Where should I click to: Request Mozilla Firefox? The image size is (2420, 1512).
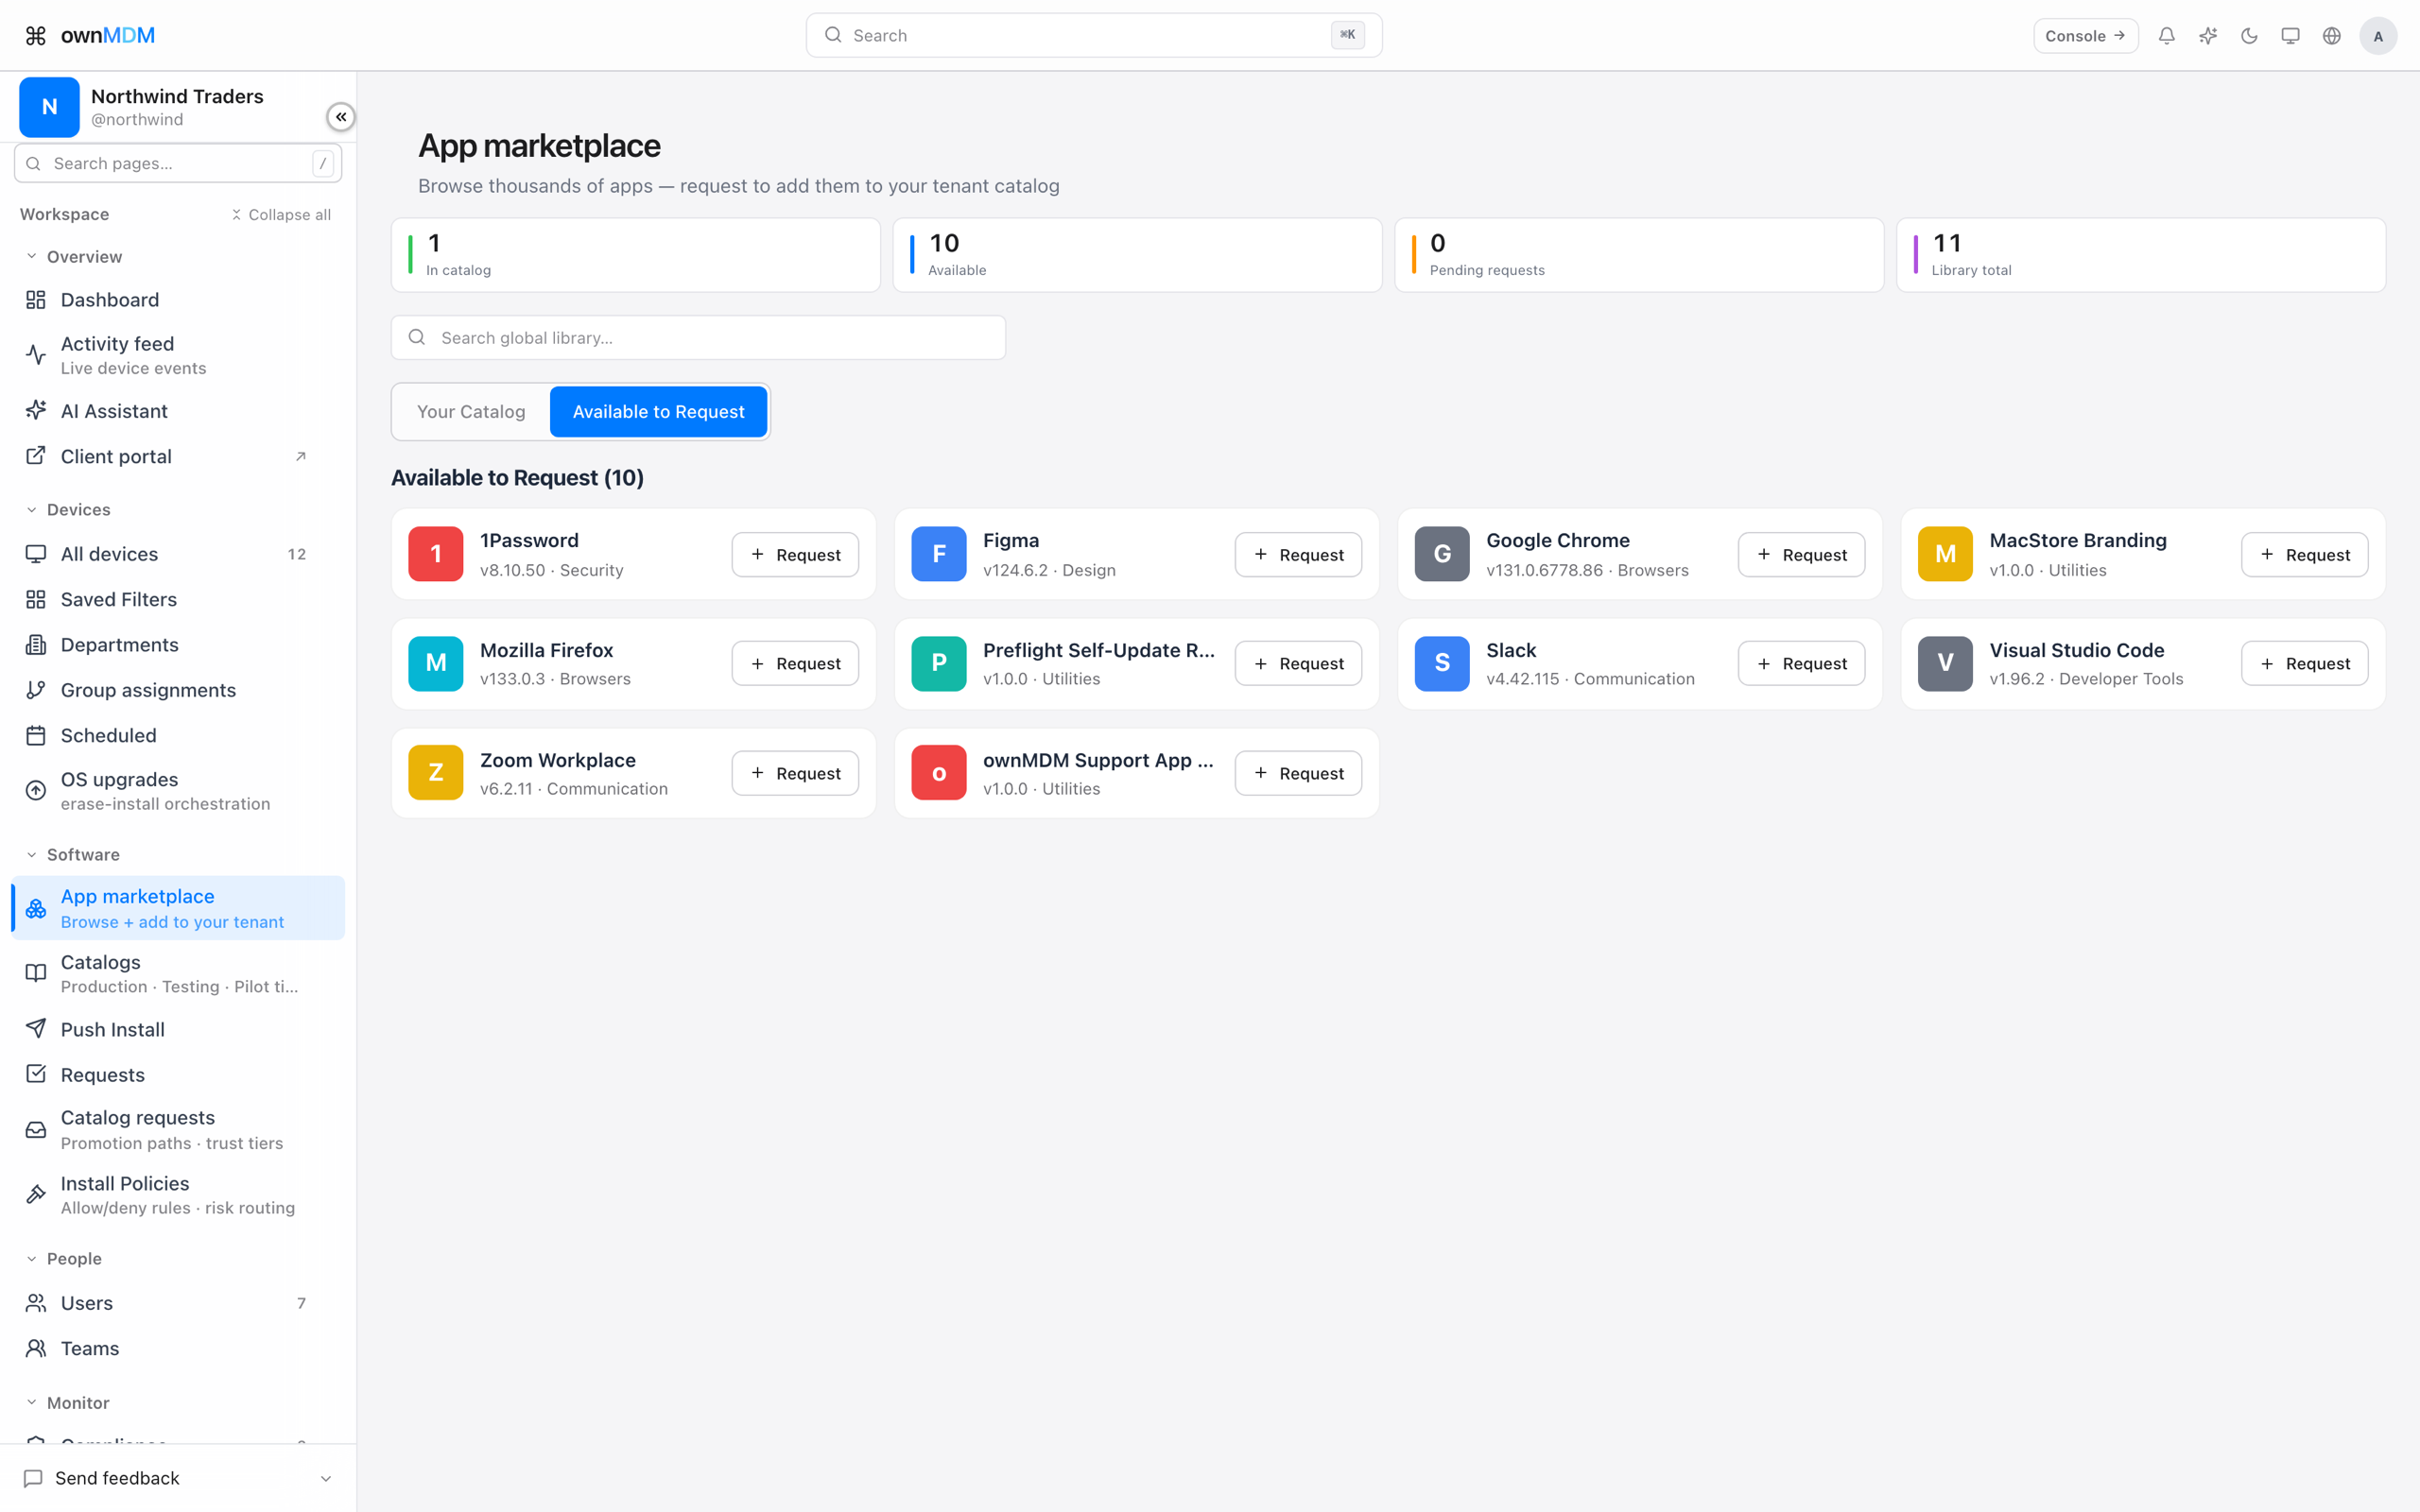(795, 664)
